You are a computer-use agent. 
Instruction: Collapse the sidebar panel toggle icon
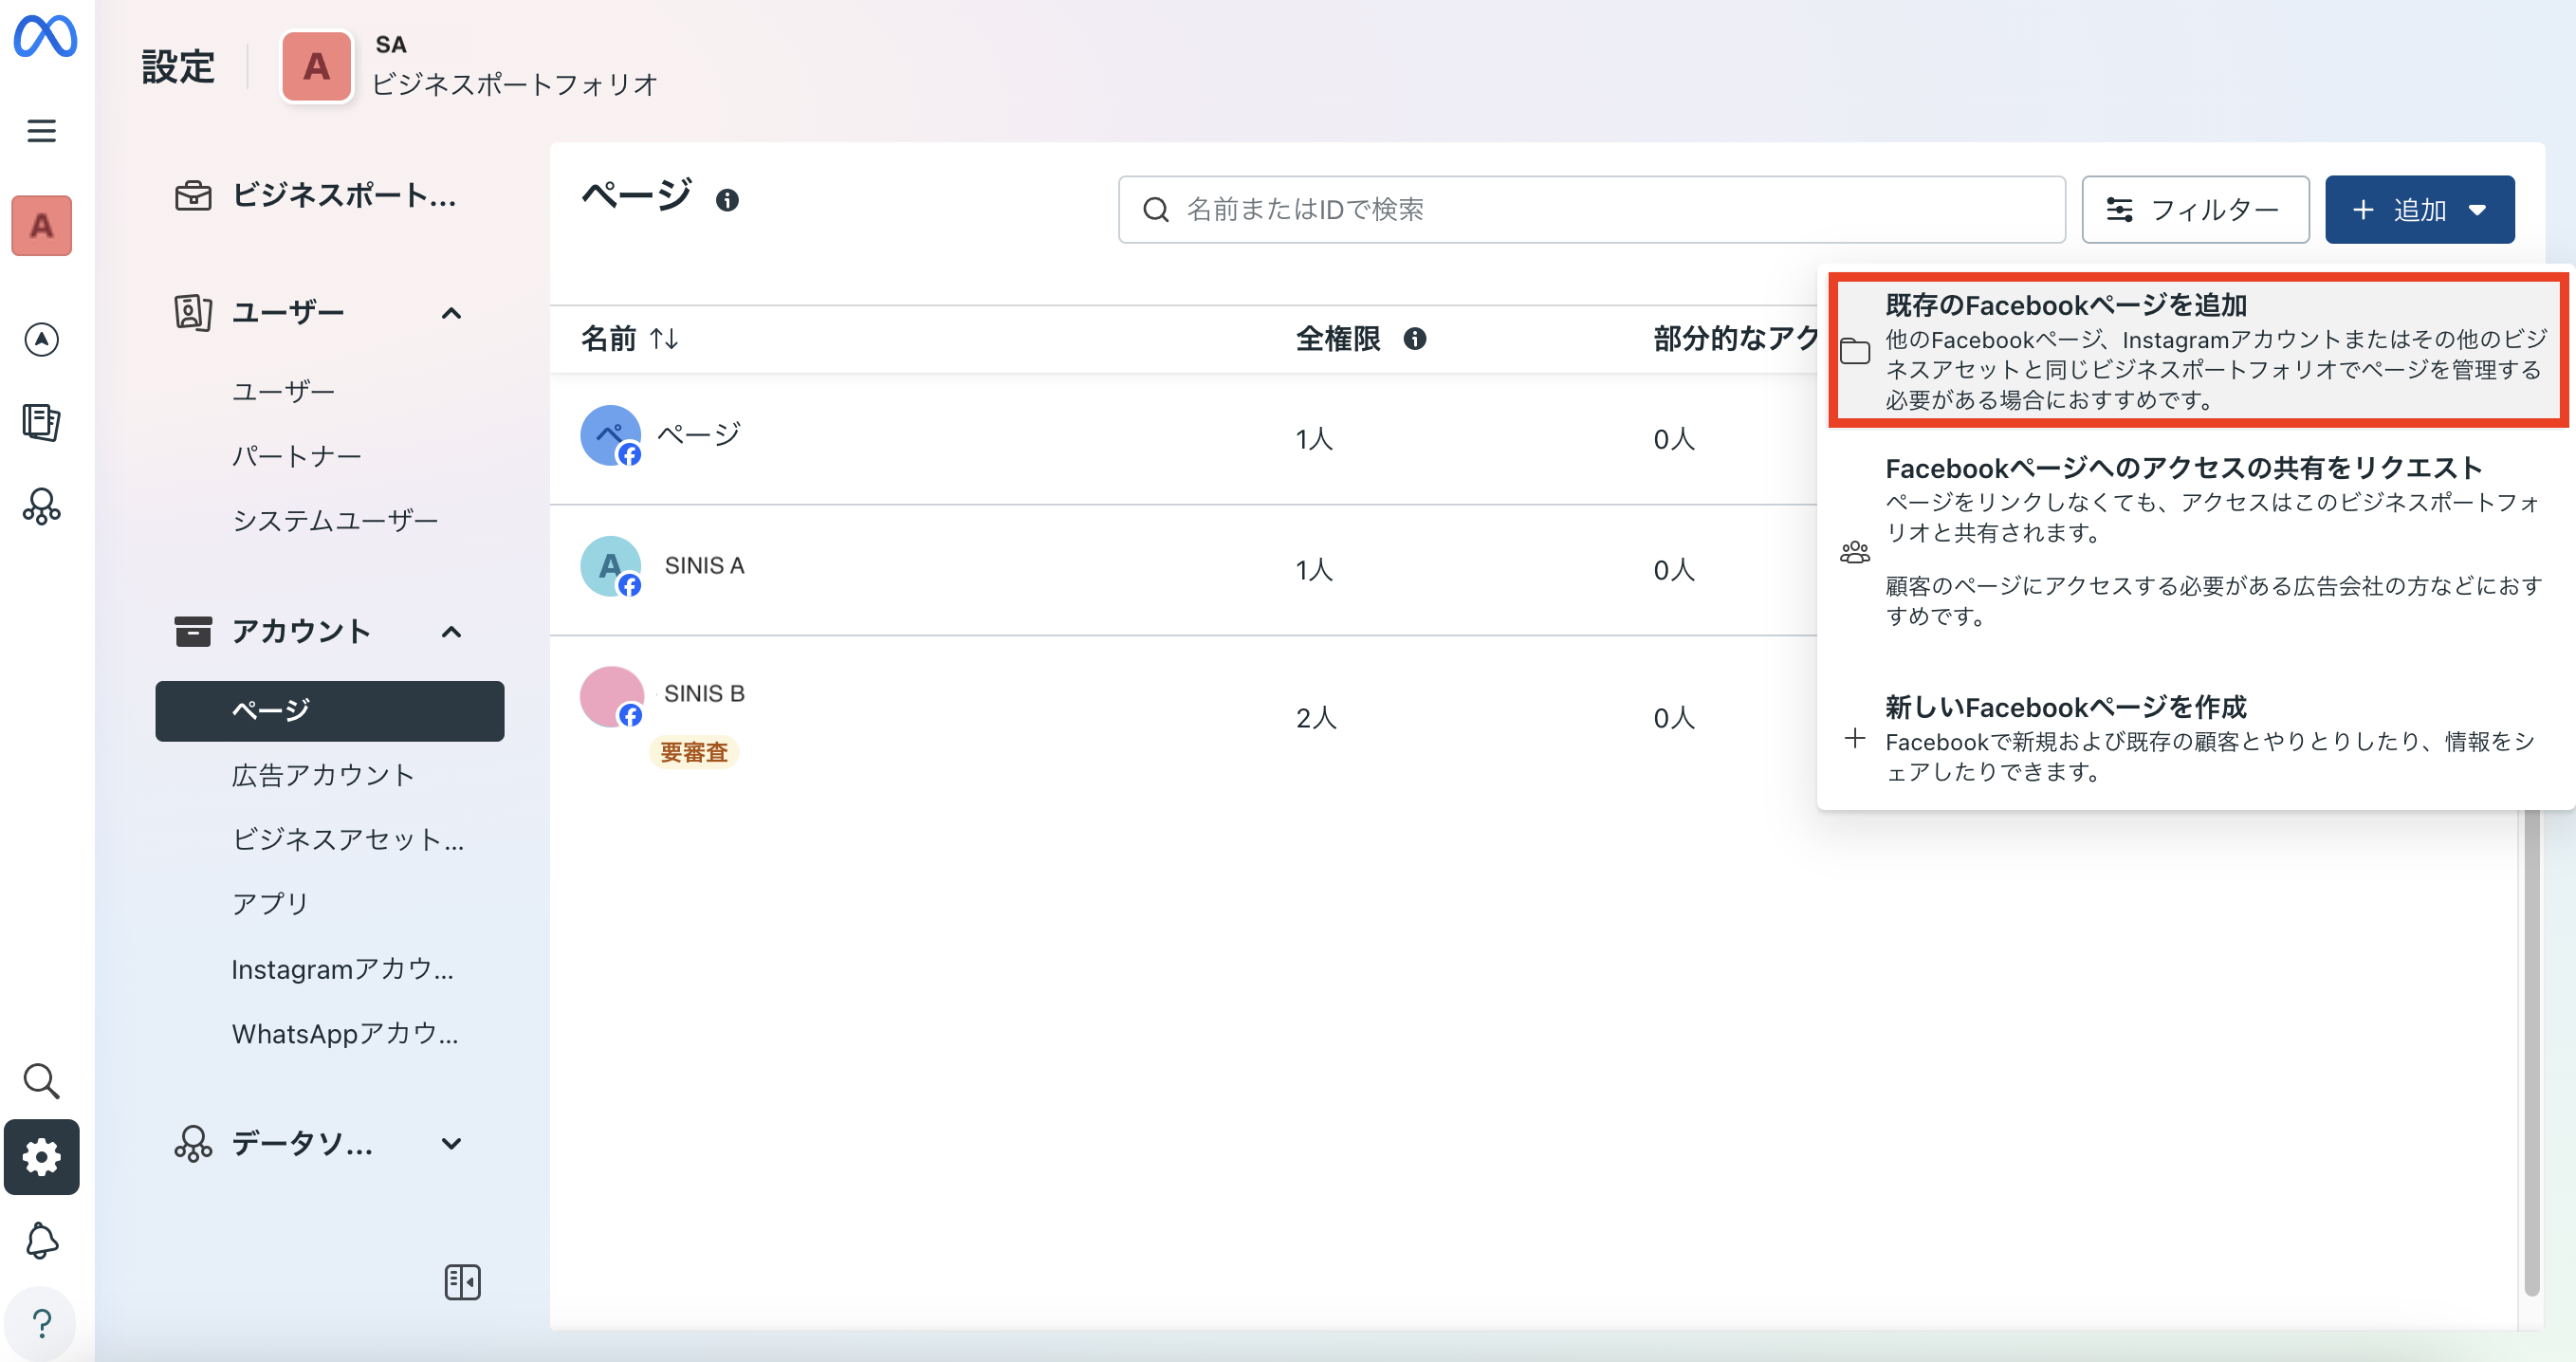pos(462,1282)
